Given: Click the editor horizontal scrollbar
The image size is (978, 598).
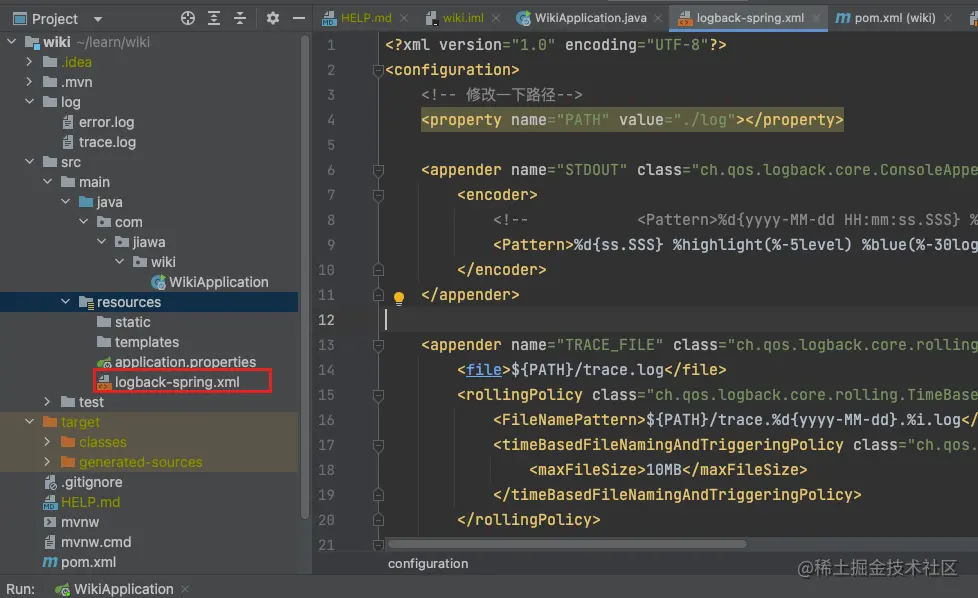Looking at the screenshot, I should tap(567, 544).
